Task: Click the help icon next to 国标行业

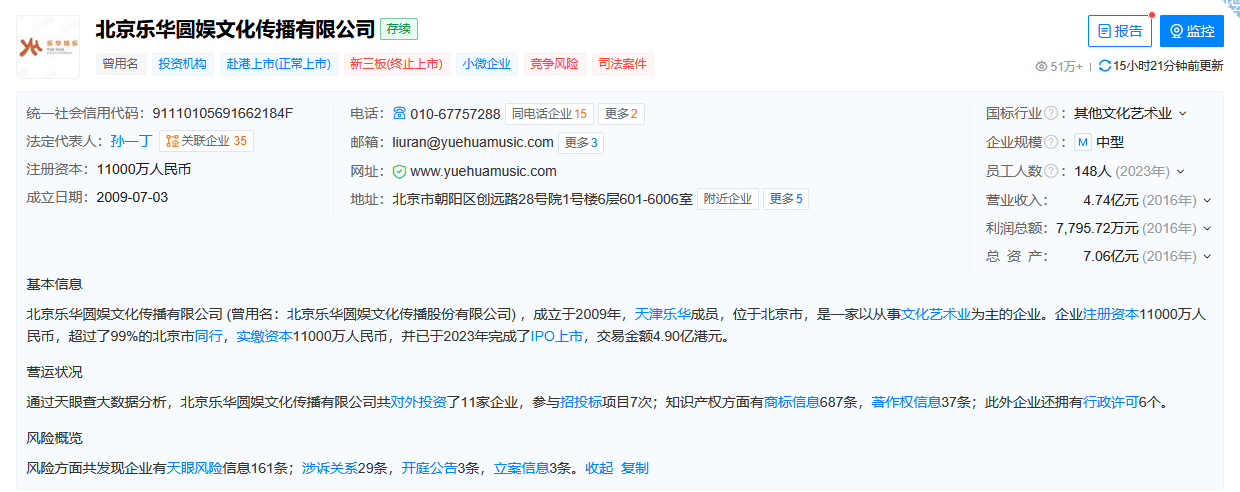Action: [1051, 113]
